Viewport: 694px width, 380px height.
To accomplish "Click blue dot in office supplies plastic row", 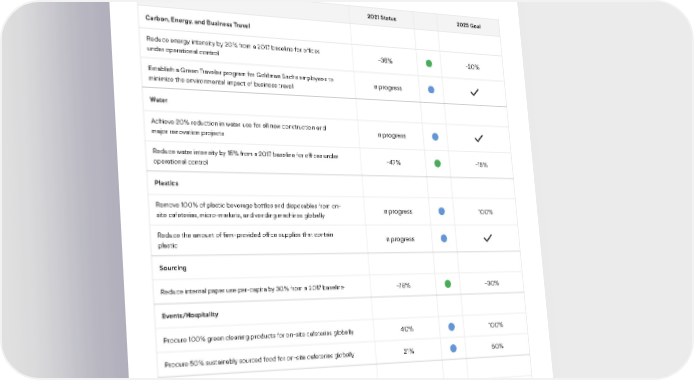I will click(x=444, y=238).
